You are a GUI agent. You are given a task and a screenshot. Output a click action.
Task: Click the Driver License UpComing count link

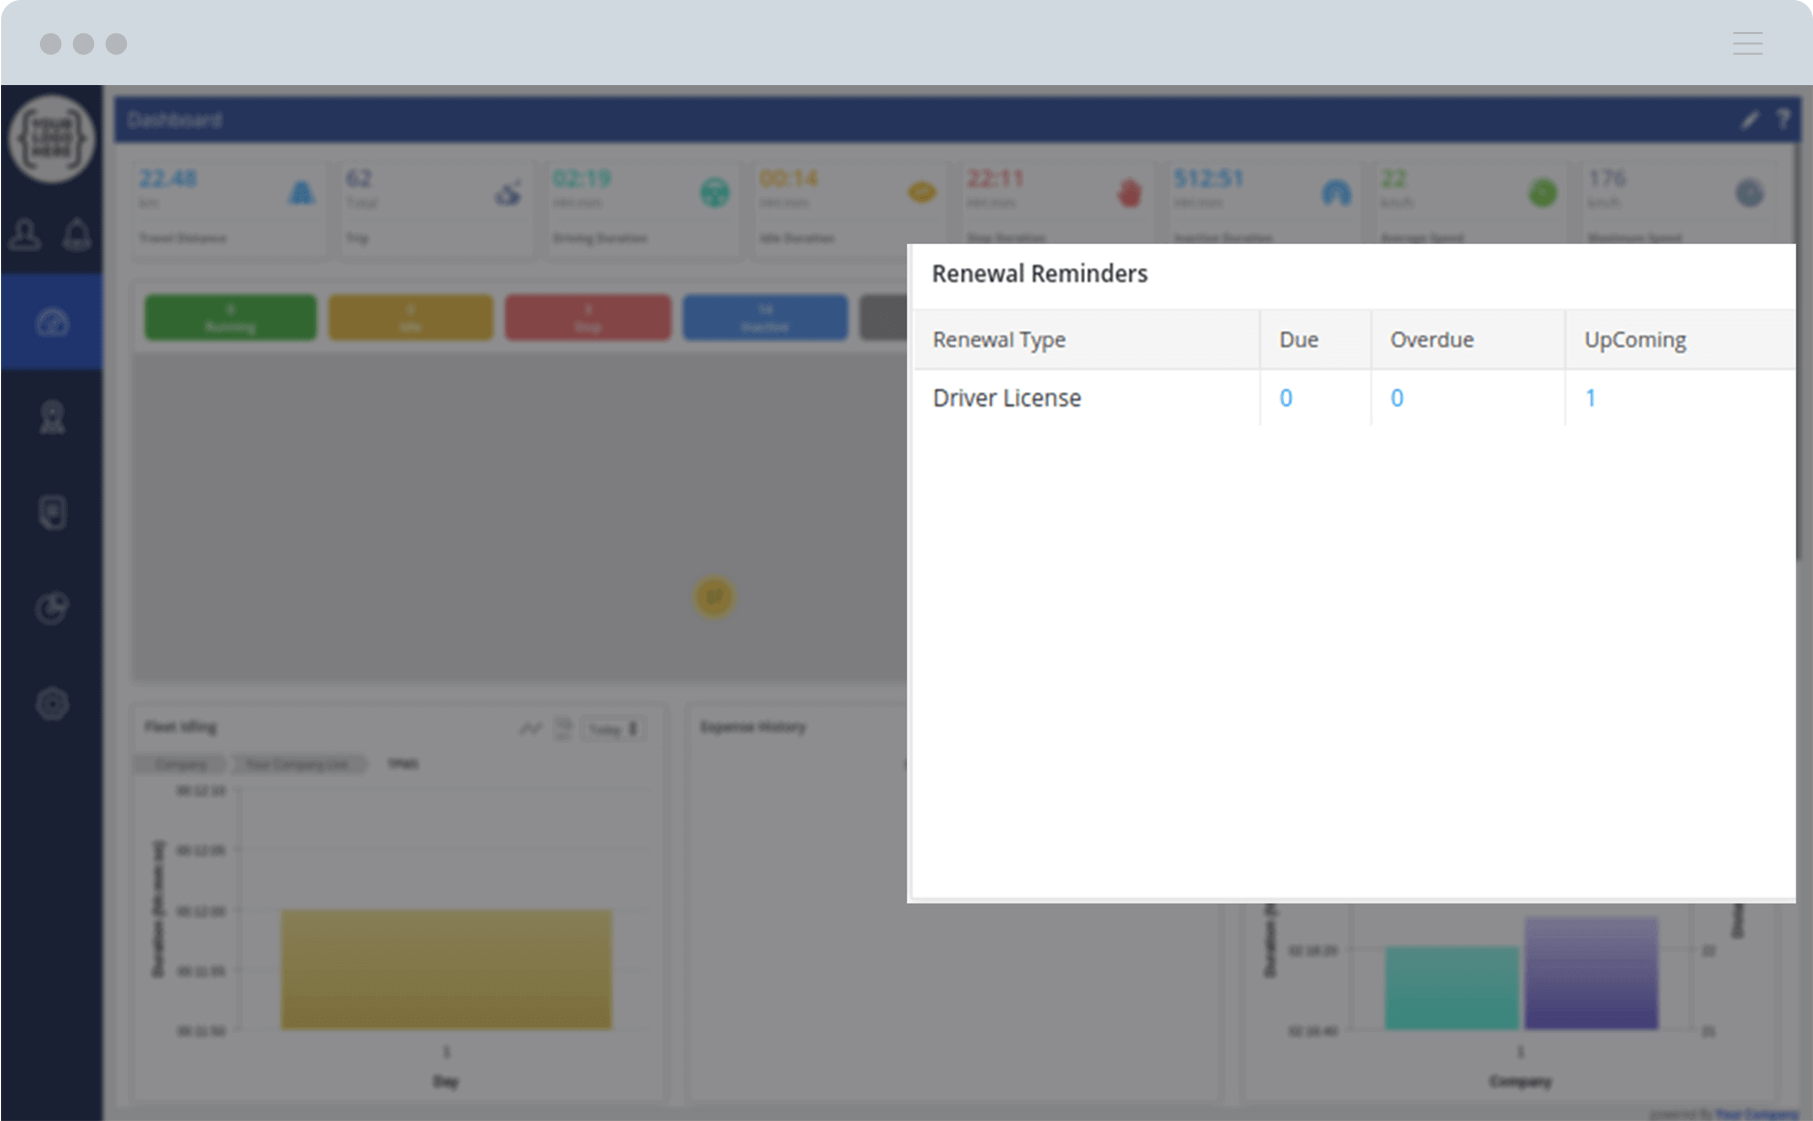(1590, 398)
